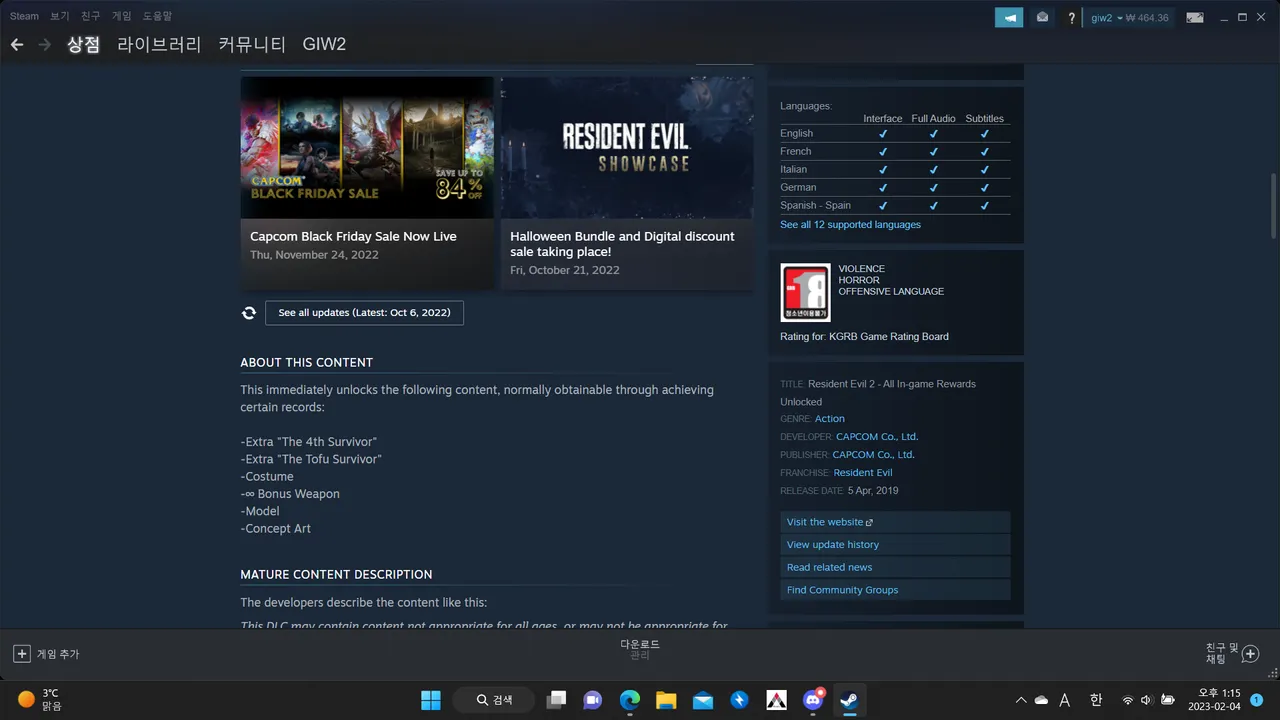Click the KGRB 18 rating icon
The width and height of the screenshot is (1280, 720).
(805, 293)
